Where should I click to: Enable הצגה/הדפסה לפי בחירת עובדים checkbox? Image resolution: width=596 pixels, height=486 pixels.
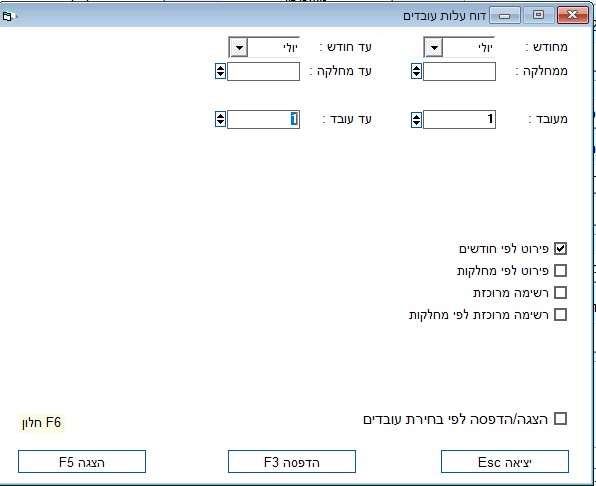click(x=560, y=419)
